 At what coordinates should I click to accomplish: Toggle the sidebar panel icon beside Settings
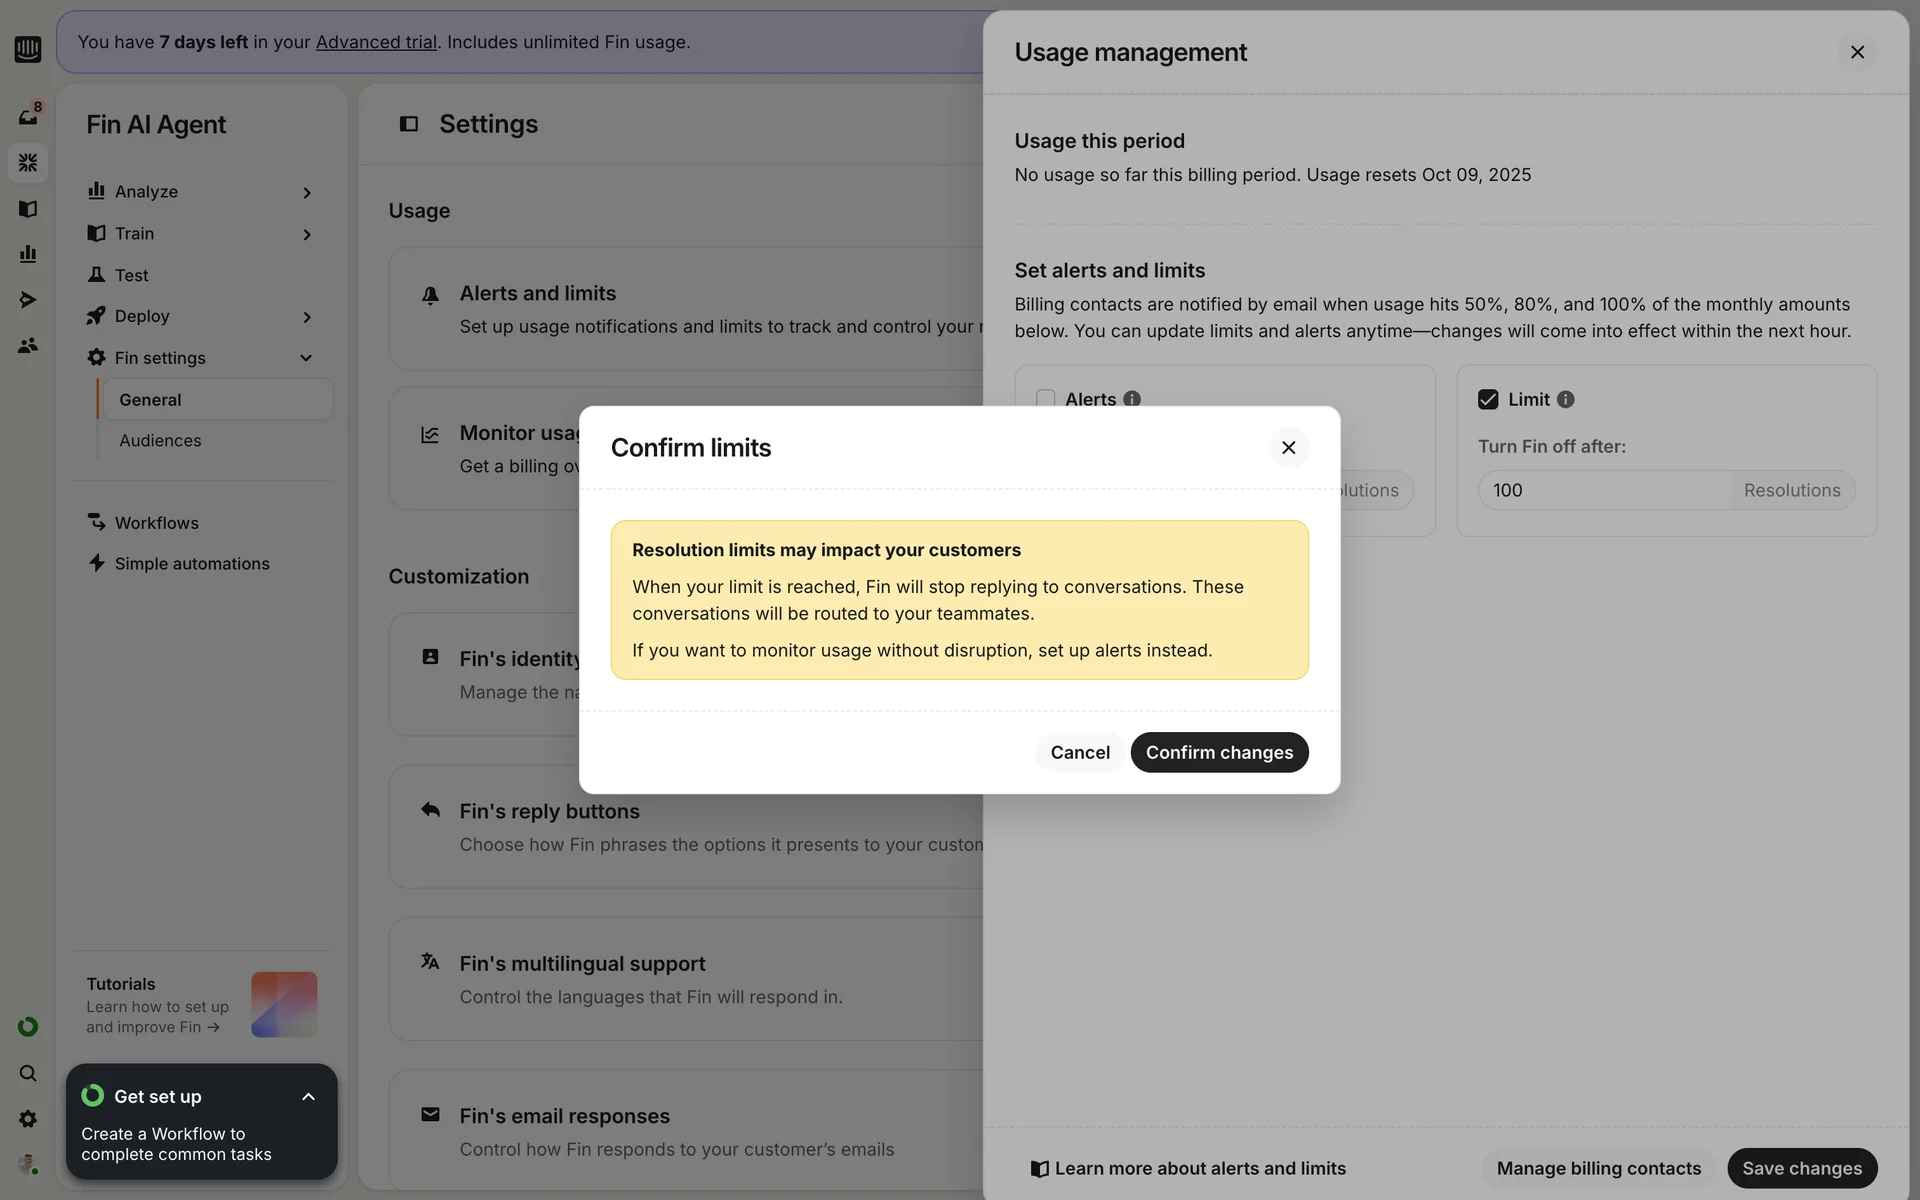click(x=408, y=124)
